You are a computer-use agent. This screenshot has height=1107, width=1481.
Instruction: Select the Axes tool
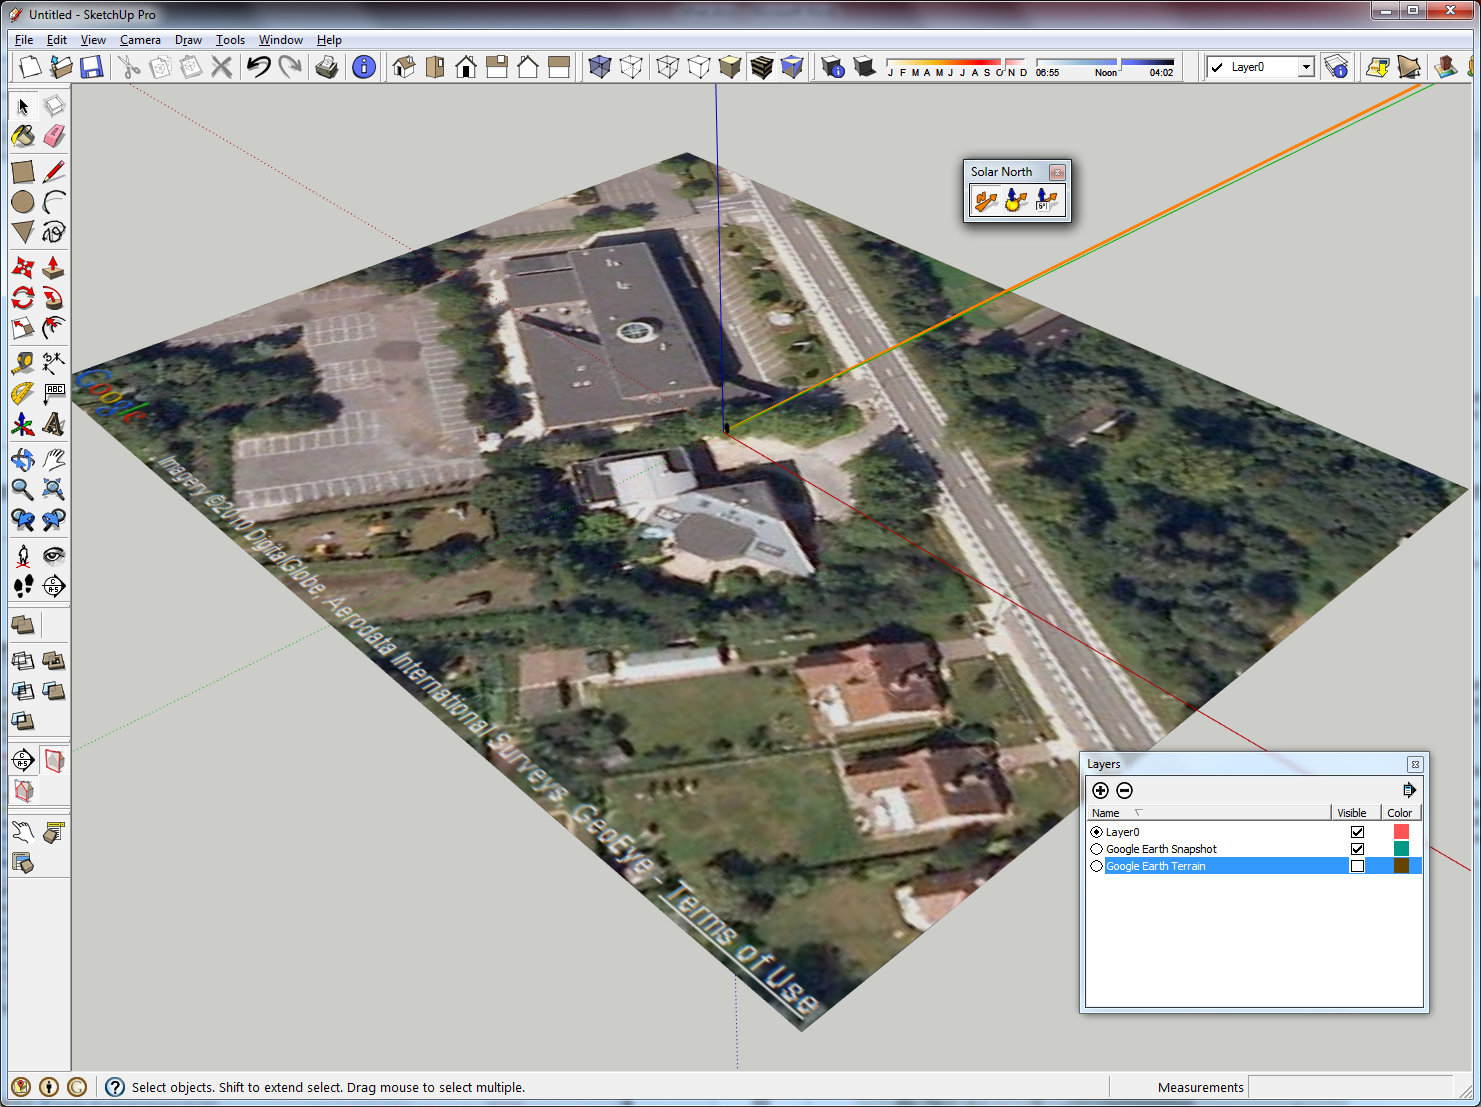point(23,424)
